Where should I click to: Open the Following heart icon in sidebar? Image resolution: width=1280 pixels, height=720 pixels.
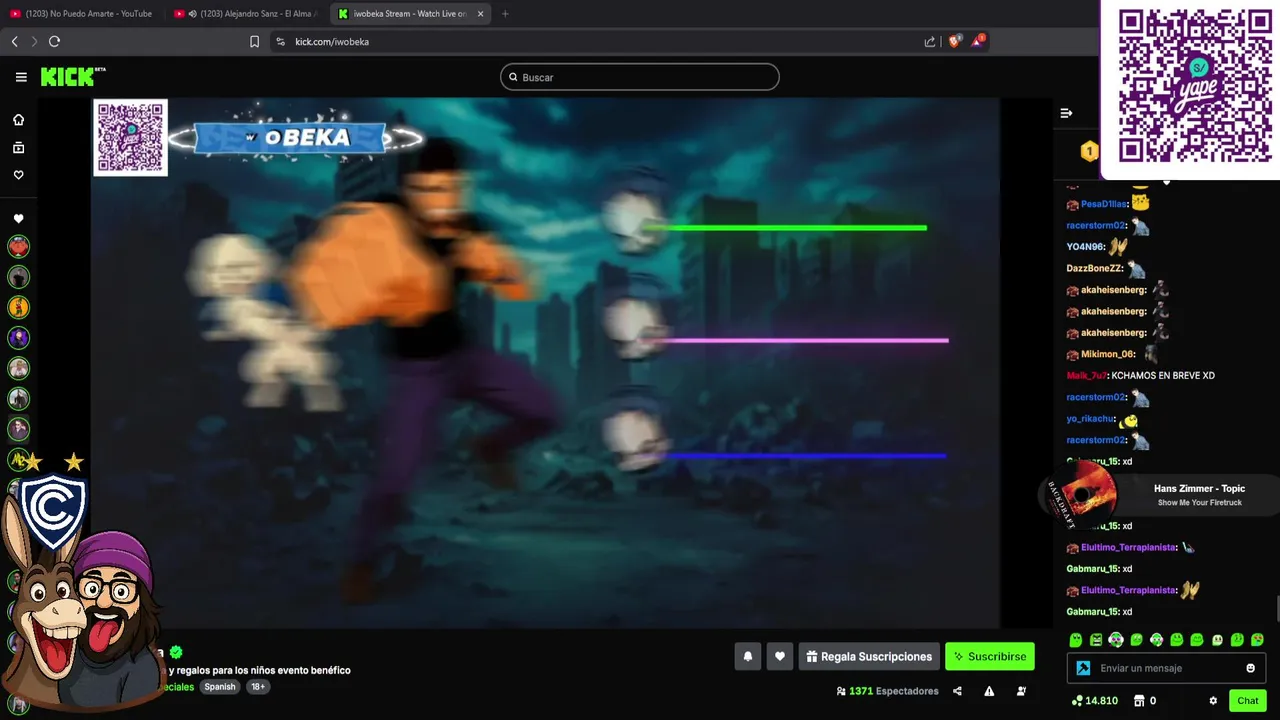pyautogui.click(x=18, y=175)
